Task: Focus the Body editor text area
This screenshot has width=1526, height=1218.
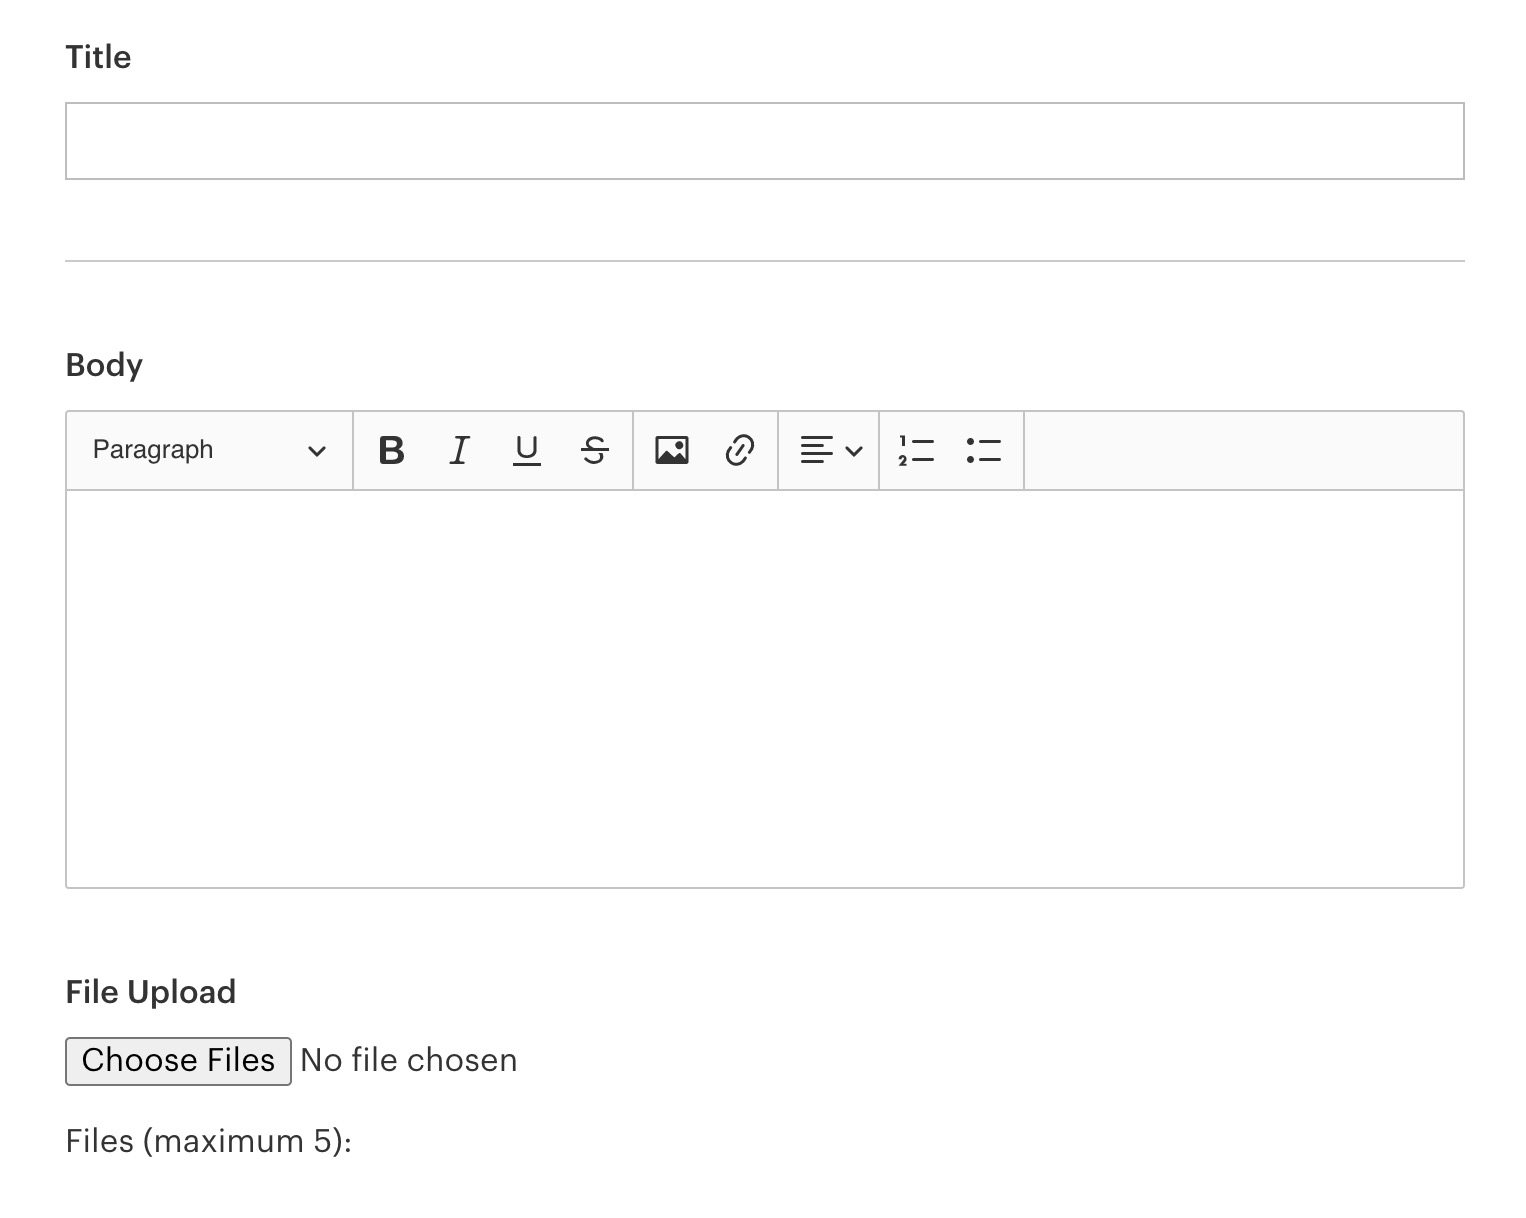Action: click(x=764, y=688)
